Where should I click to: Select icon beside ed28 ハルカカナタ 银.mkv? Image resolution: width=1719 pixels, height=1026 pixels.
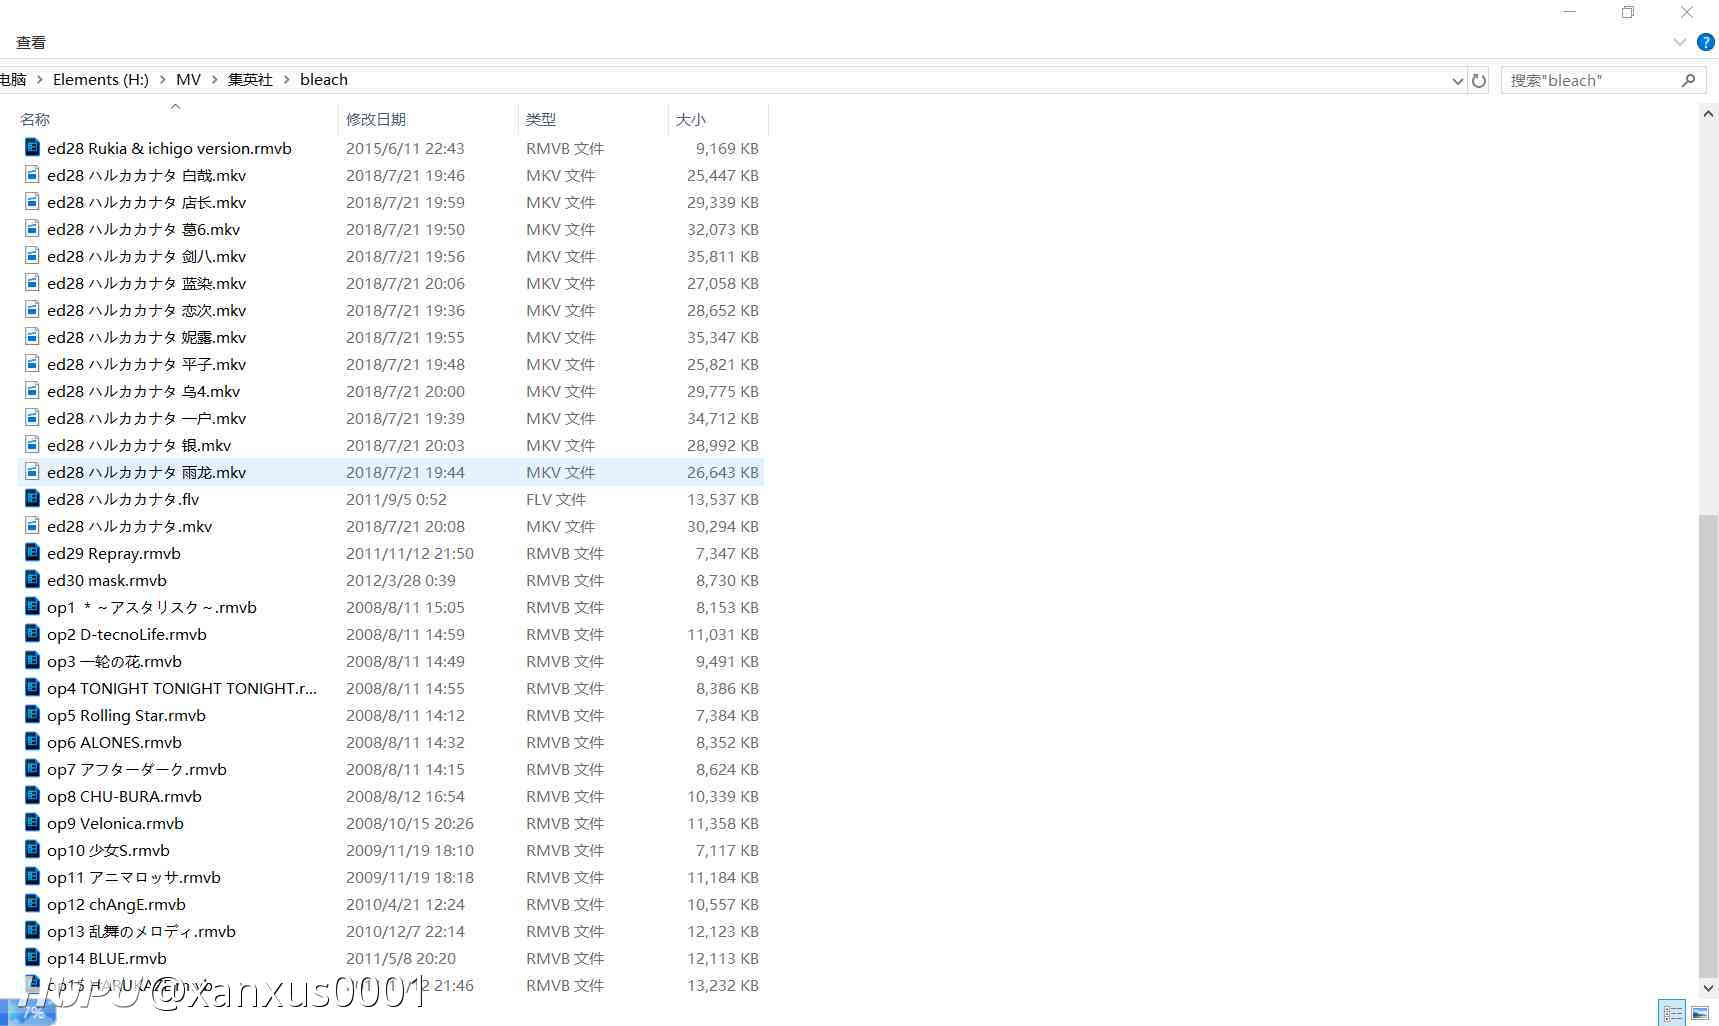click(32, 444)
